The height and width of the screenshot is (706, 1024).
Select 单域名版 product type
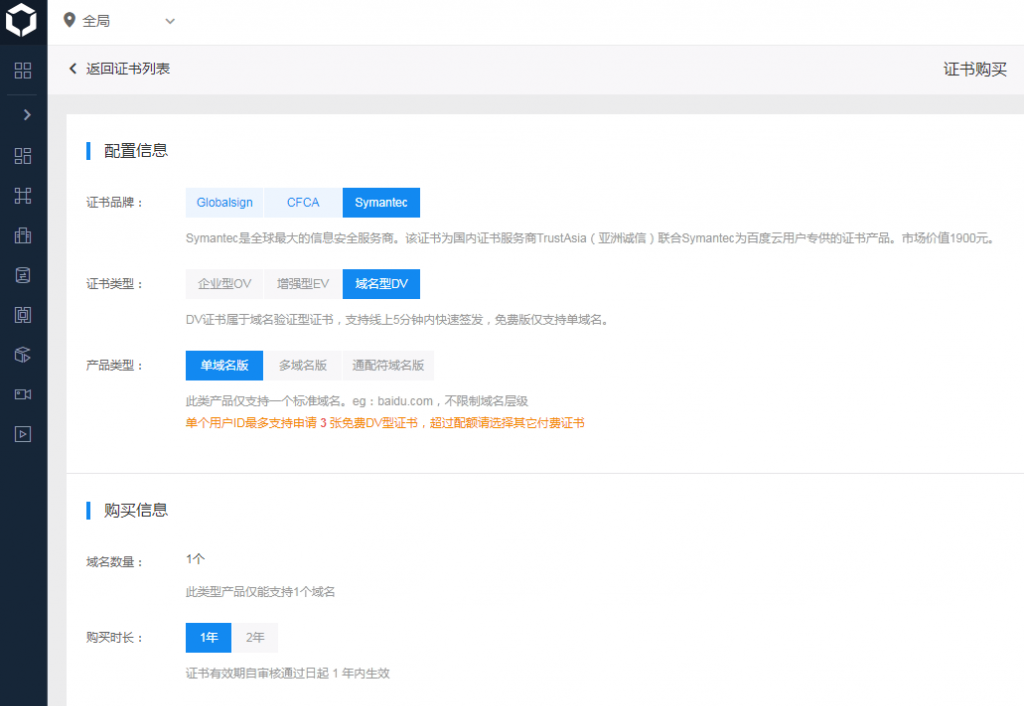click(224, 366)
